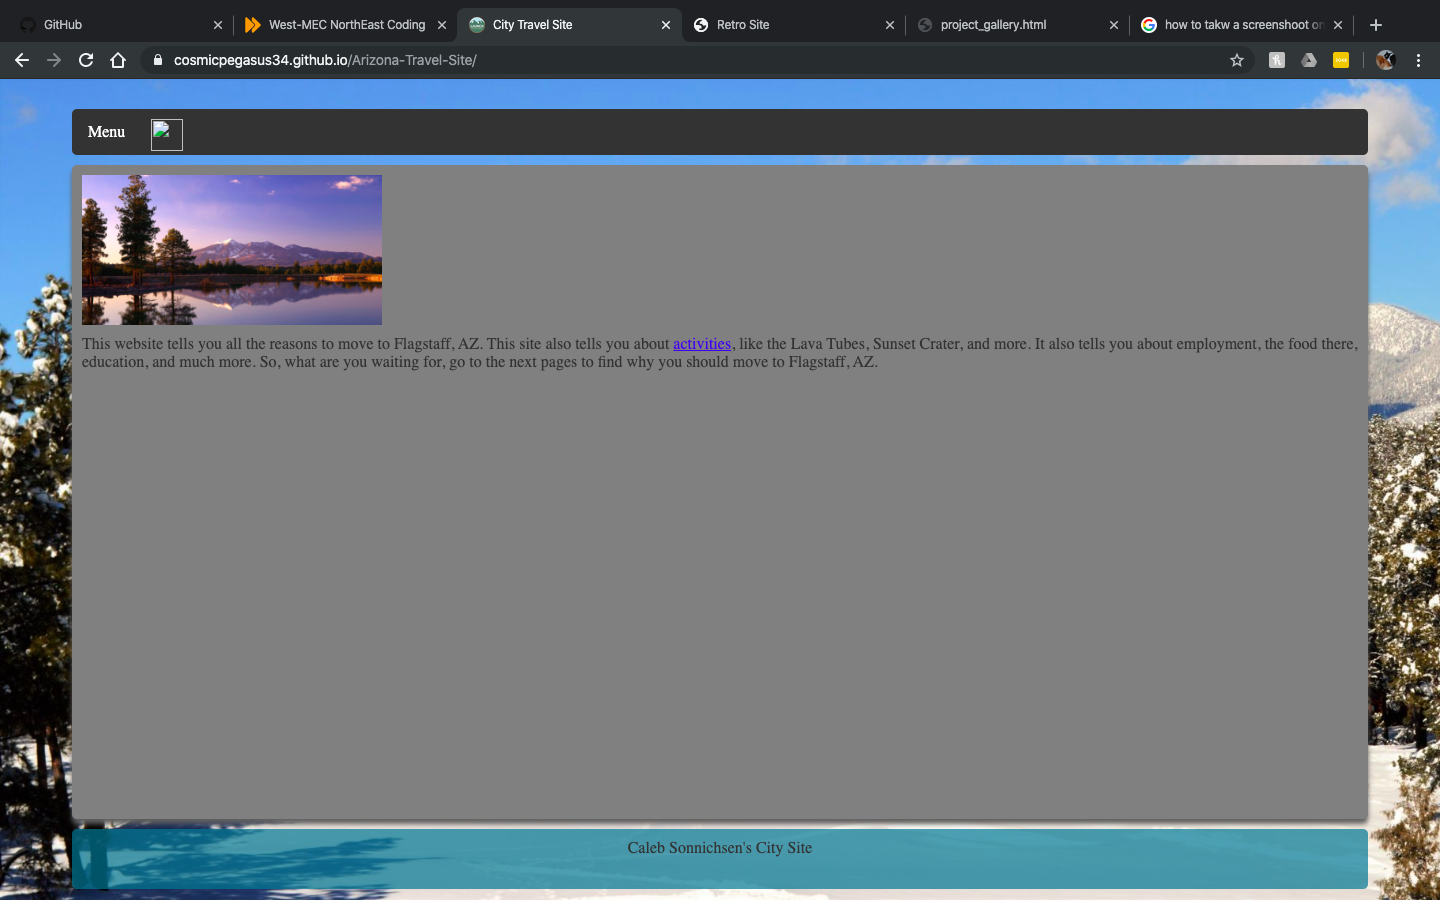Click the browser back arrow
Image resolution: width=1440 pixels, height=900 pixels.
tap(22, 60)
